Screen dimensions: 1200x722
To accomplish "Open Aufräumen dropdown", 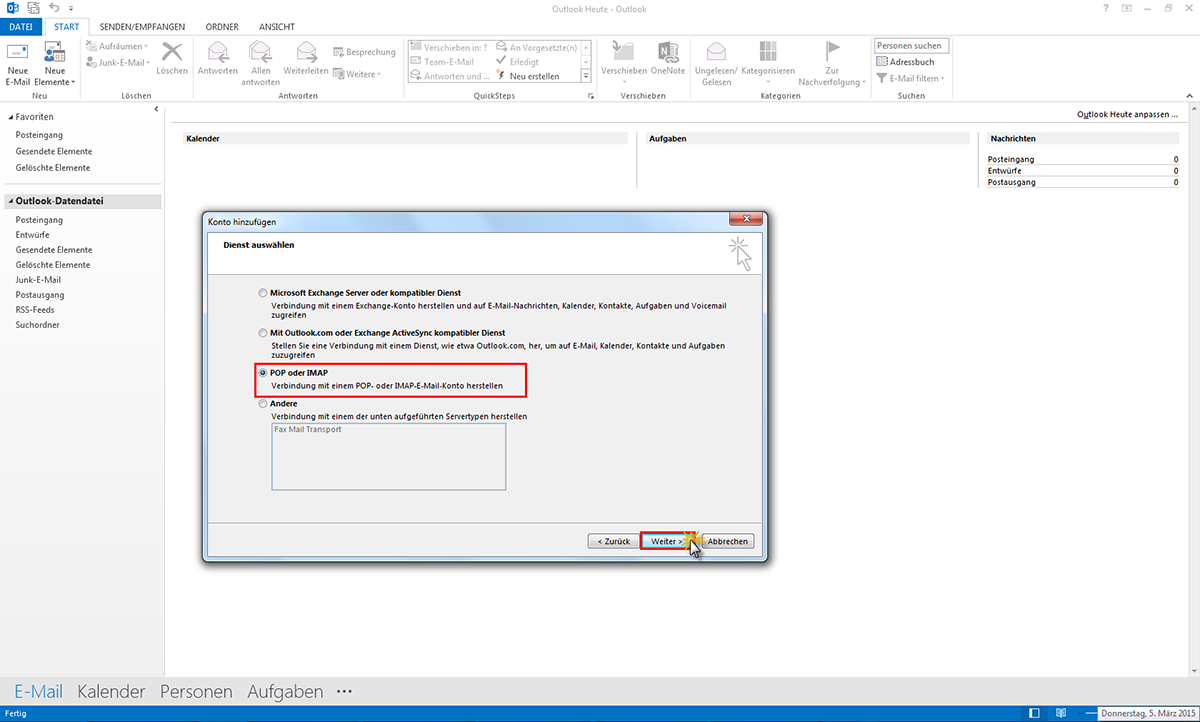I will 118,46.
